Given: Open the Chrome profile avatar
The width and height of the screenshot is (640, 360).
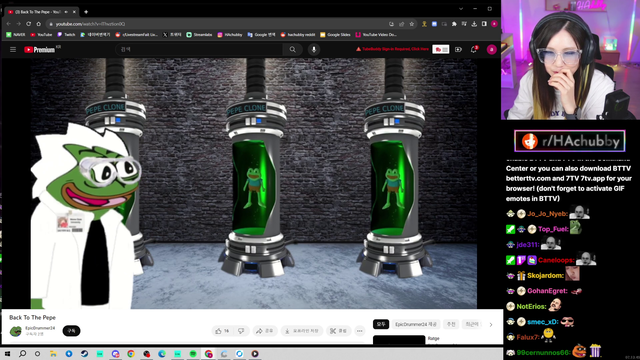Looking at the screenshot, I should click(494, 24).
